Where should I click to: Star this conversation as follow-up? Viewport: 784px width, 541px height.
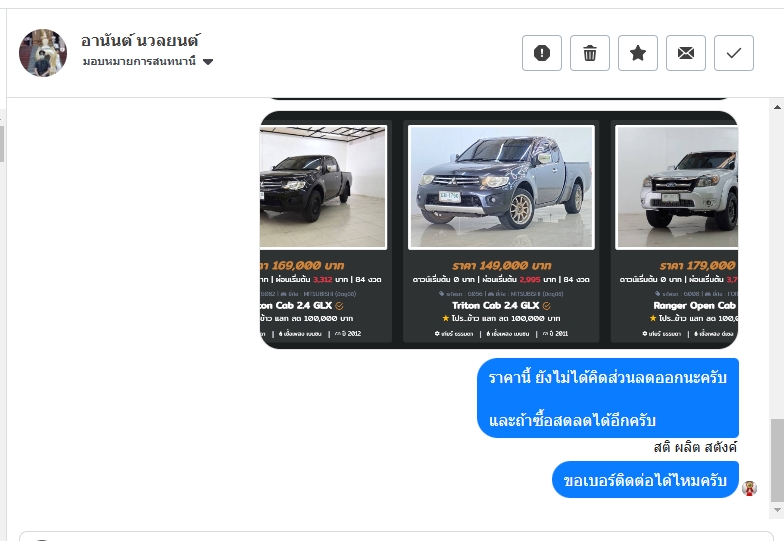[x=638, y=53]
